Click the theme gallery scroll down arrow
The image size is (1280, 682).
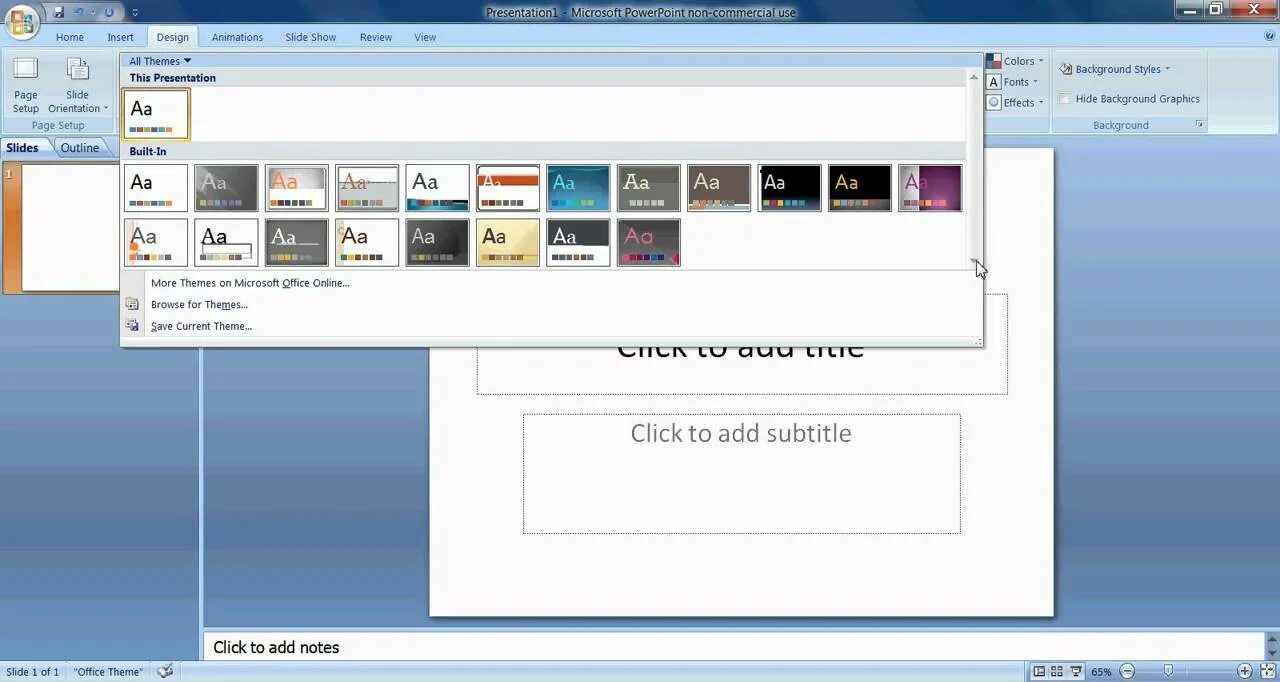tap(974, 262)
